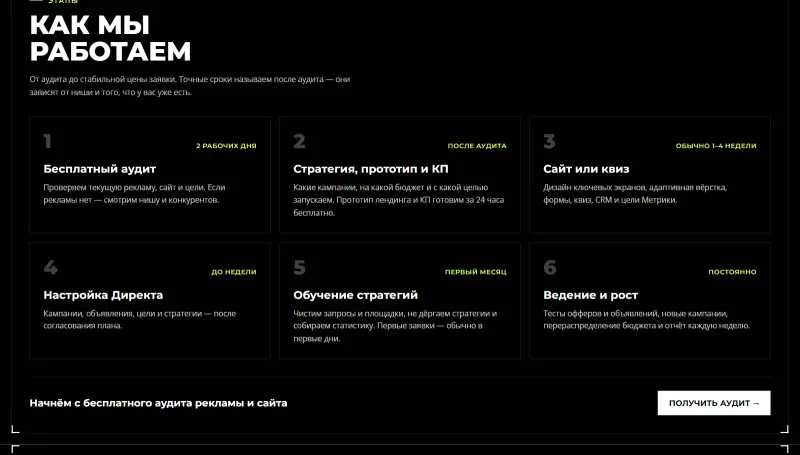Click the step number 5
Screen dimensions: 800x455
(x=299, y=267)
